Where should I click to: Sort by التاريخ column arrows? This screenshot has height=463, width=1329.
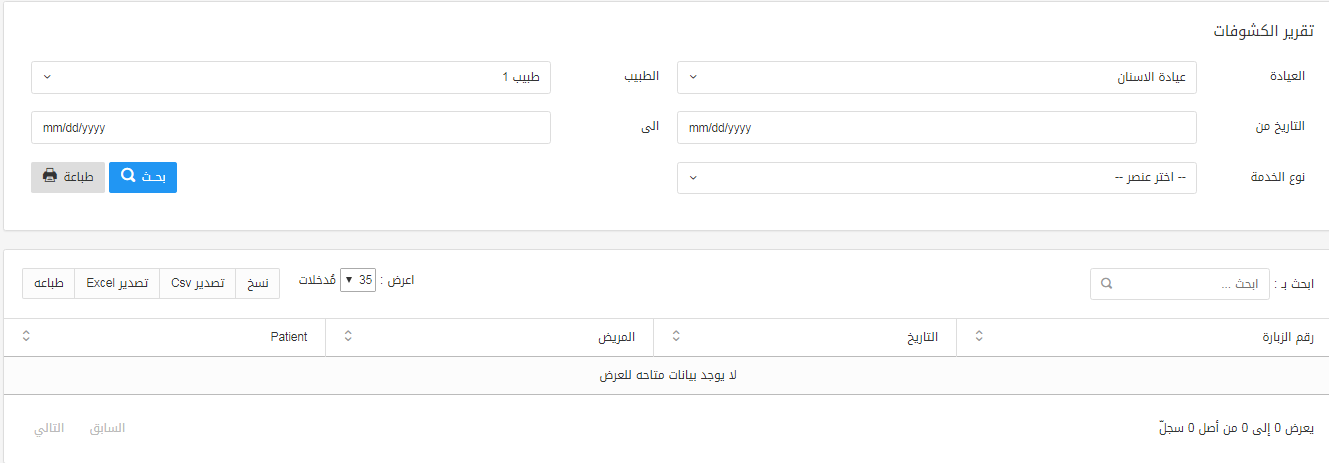677,337
